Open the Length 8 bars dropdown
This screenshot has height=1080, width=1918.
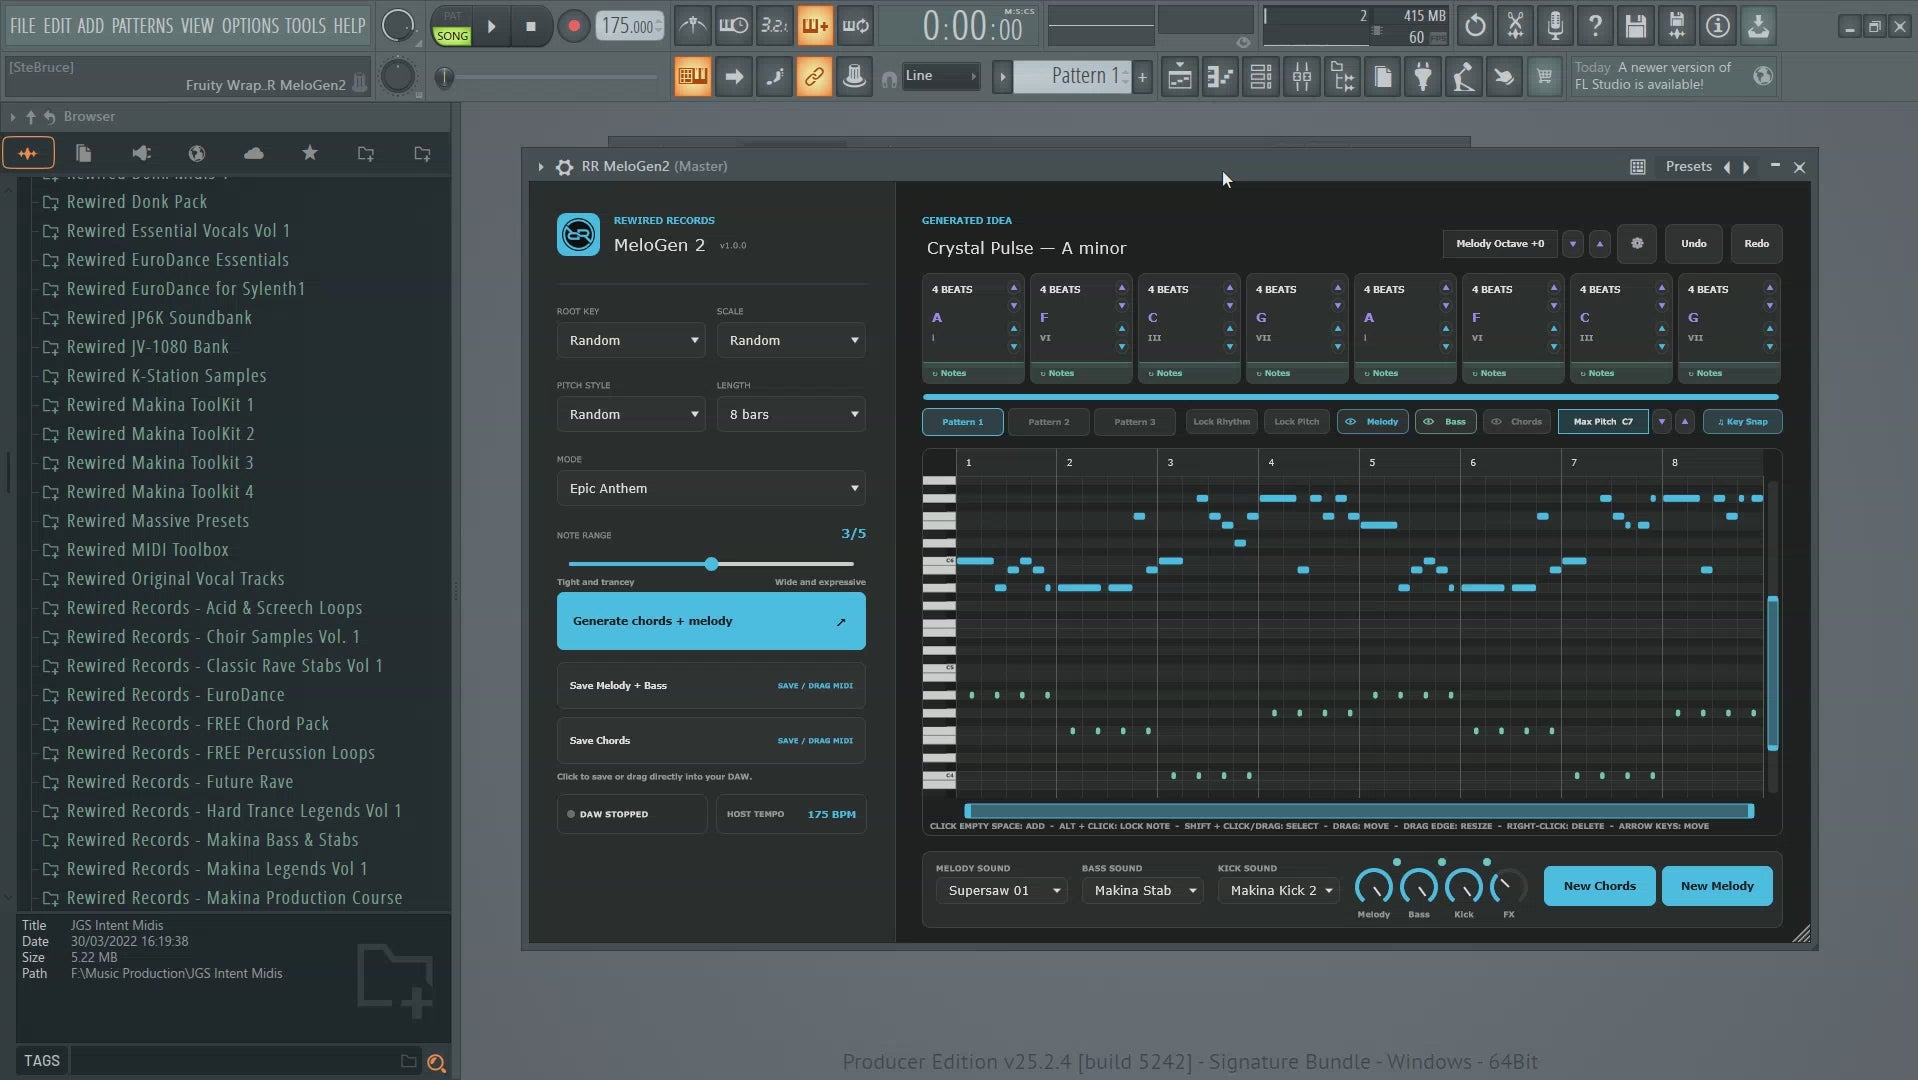(x=791, y=415)
